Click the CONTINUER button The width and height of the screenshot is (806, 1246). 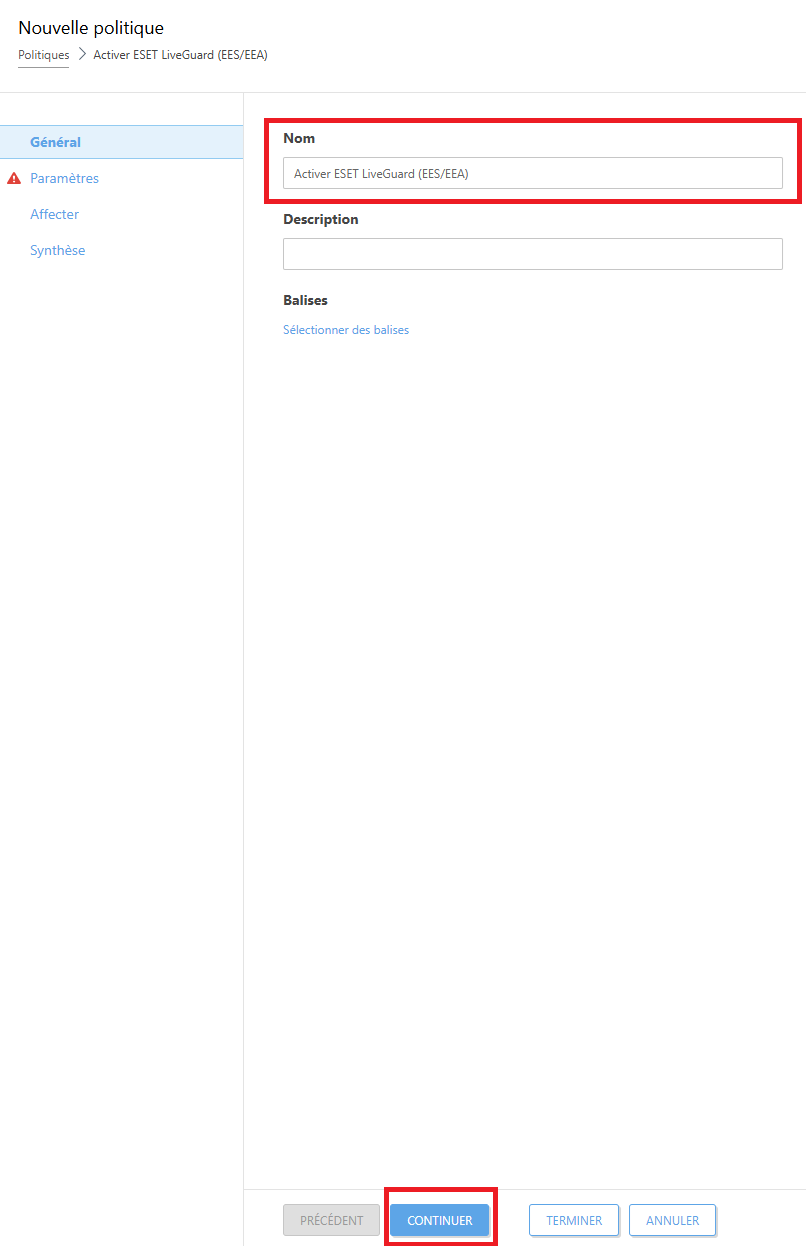pos(440,1220)
